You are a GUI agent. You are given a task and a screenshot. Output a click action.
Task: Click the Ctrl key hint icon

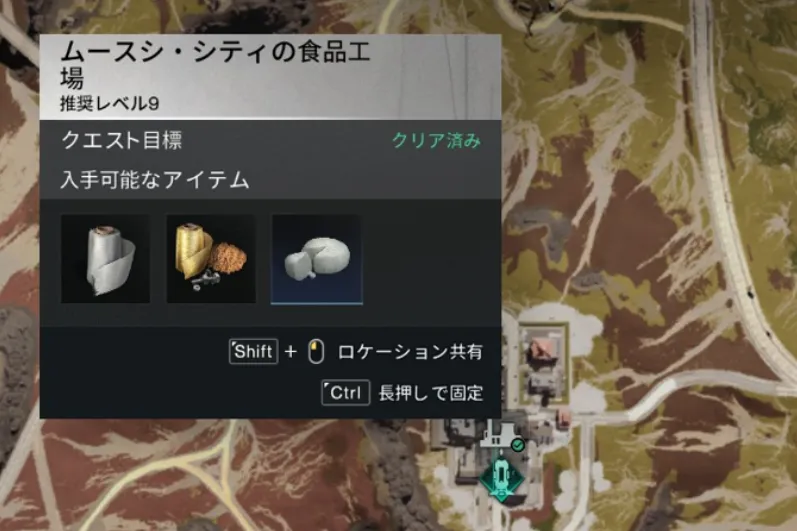point(346,393)
